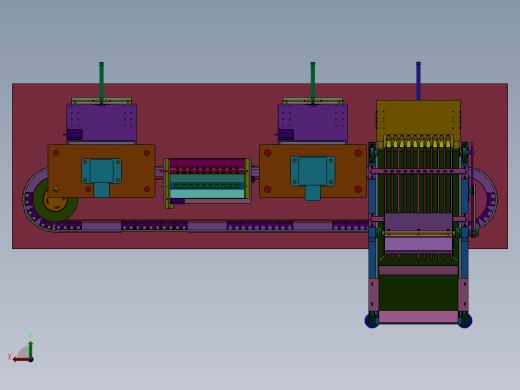This screenshot has height=390, width=520.
Task: Select the dark green lower panel of right frame
Action: pos(418,292)
